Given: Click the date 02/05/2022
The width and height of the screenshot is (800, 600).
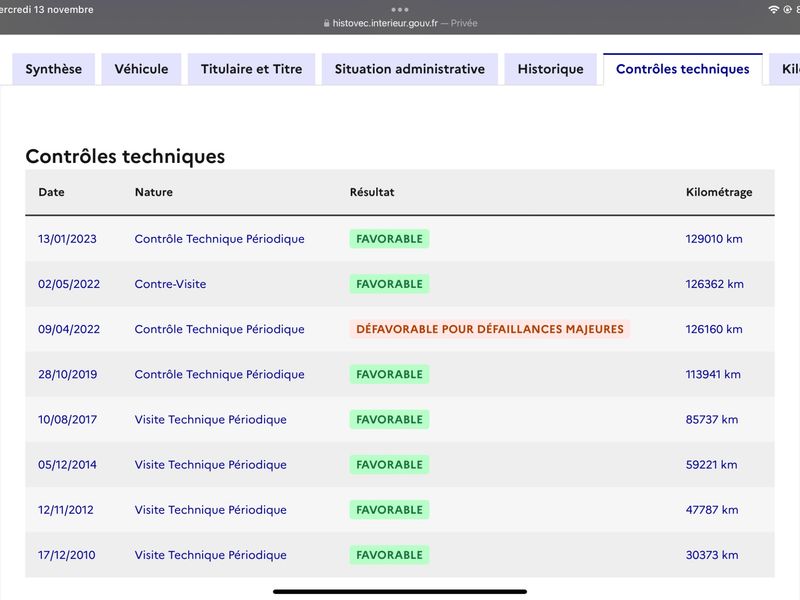Looking at the screenshot, I should pyautogui.click(x=69, y=284).
